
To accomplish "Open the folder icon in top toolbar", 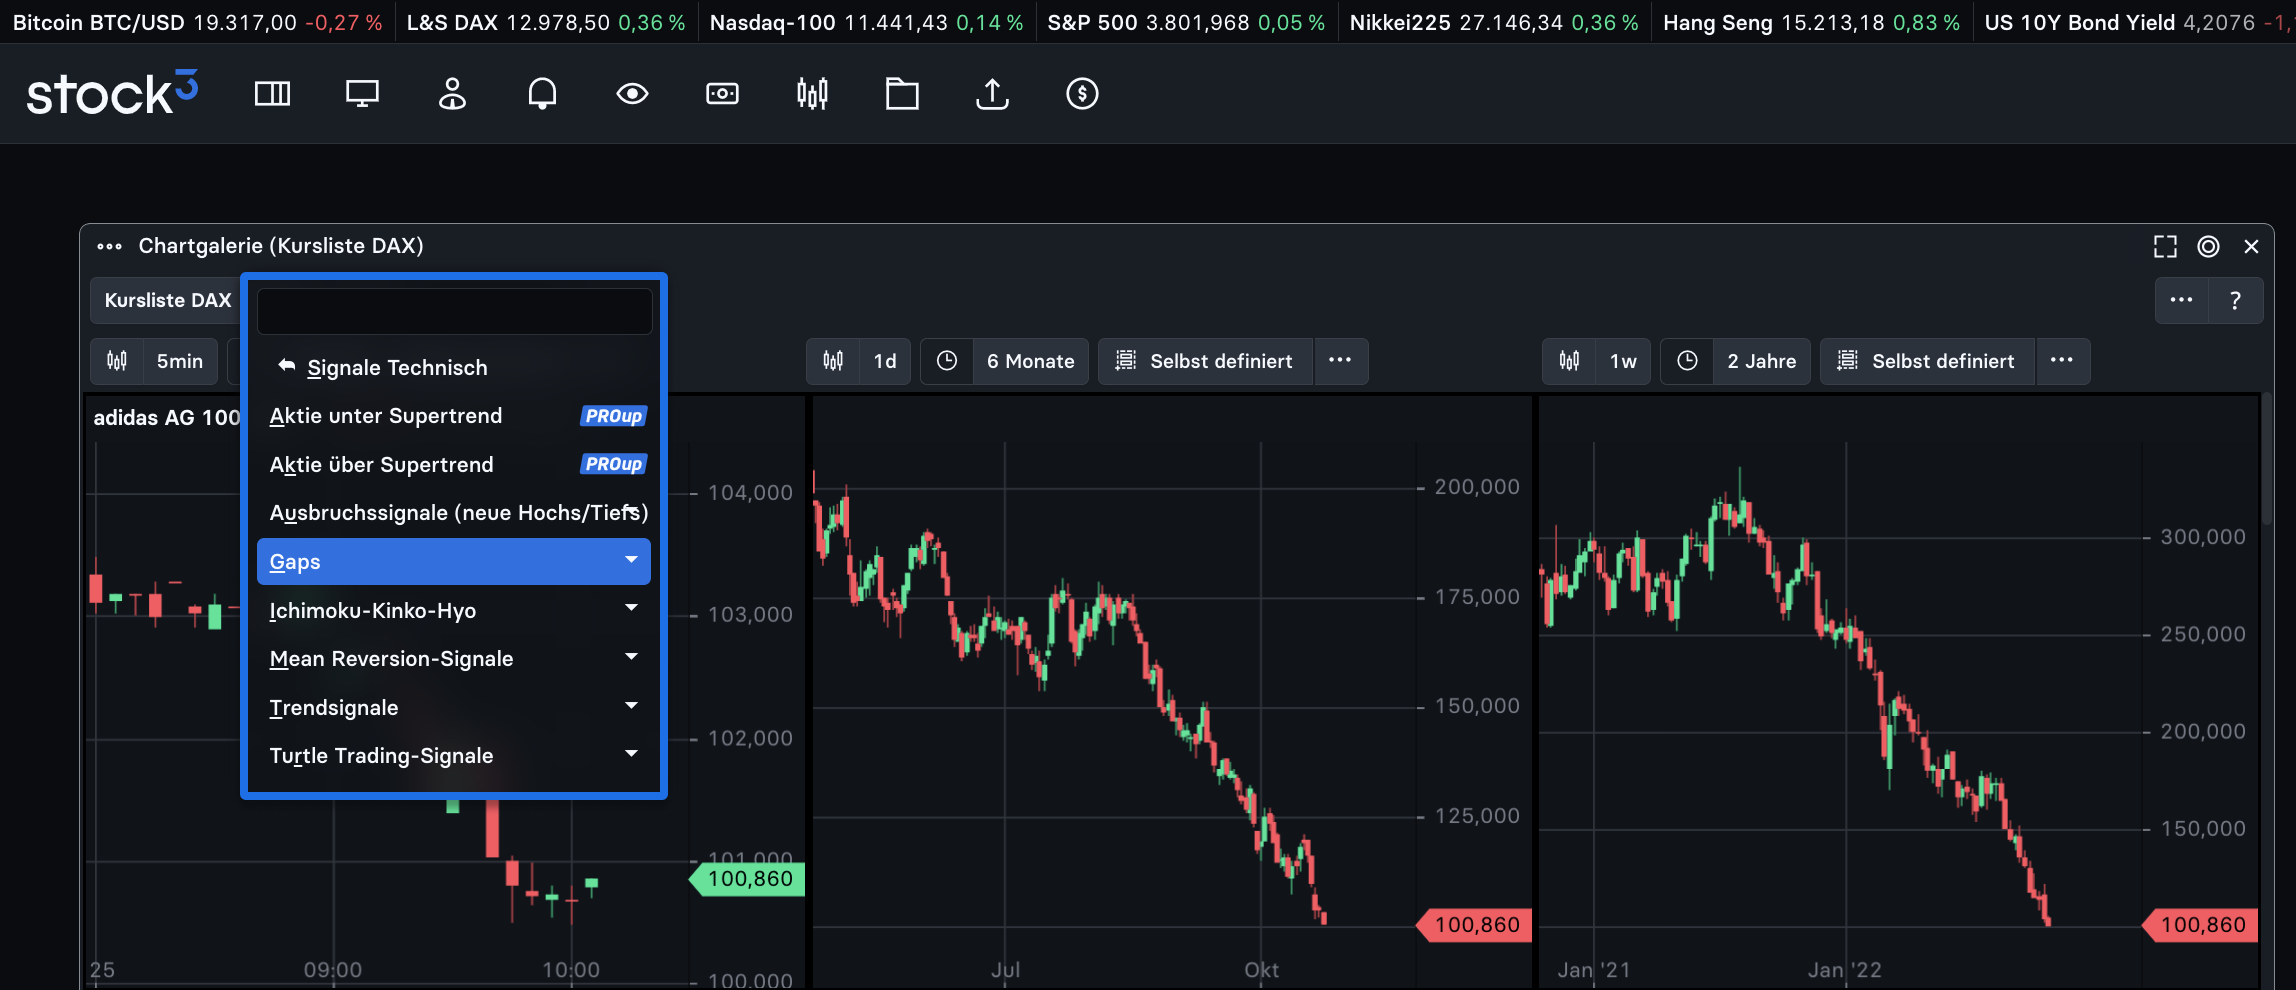I will pyautogui.click(x=902, y=94).
